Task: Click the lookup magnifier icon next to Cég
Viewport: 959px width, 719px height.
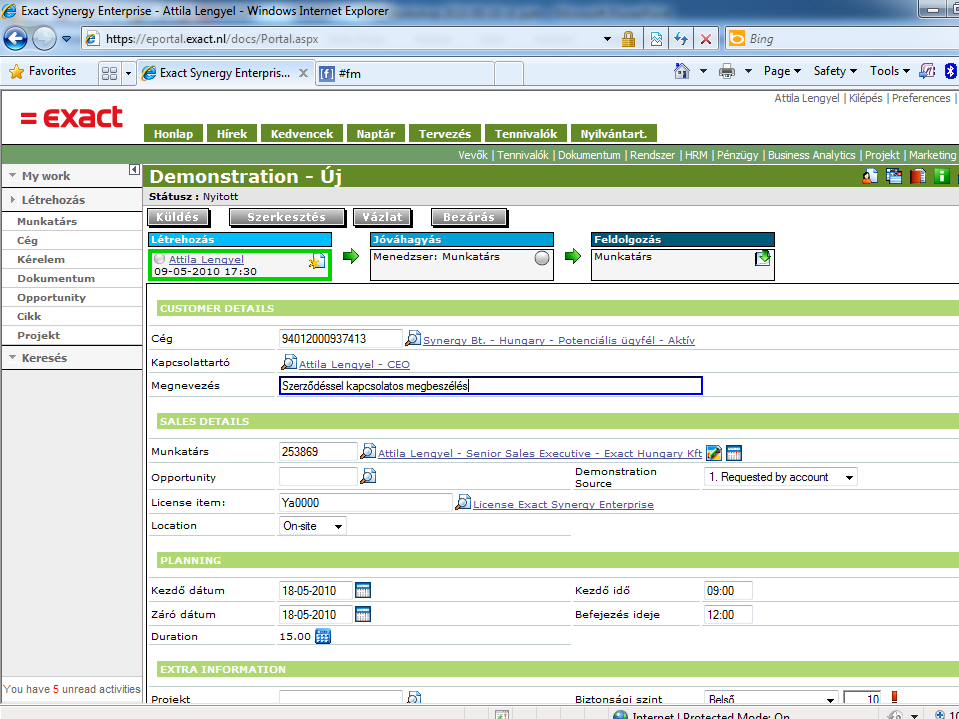Action: [x=413, y=337]
